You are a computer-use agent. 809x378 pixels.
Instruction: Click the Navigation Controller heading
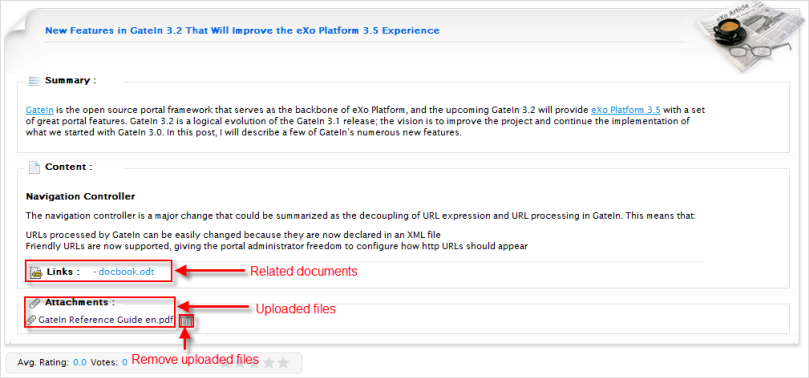click(80, 196)
